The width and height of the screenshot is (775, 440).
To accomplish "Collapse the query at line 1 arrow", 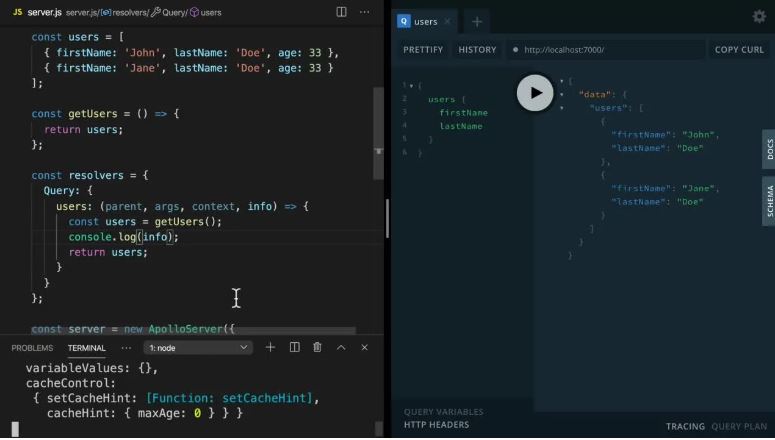I will [x=411, y=86].
